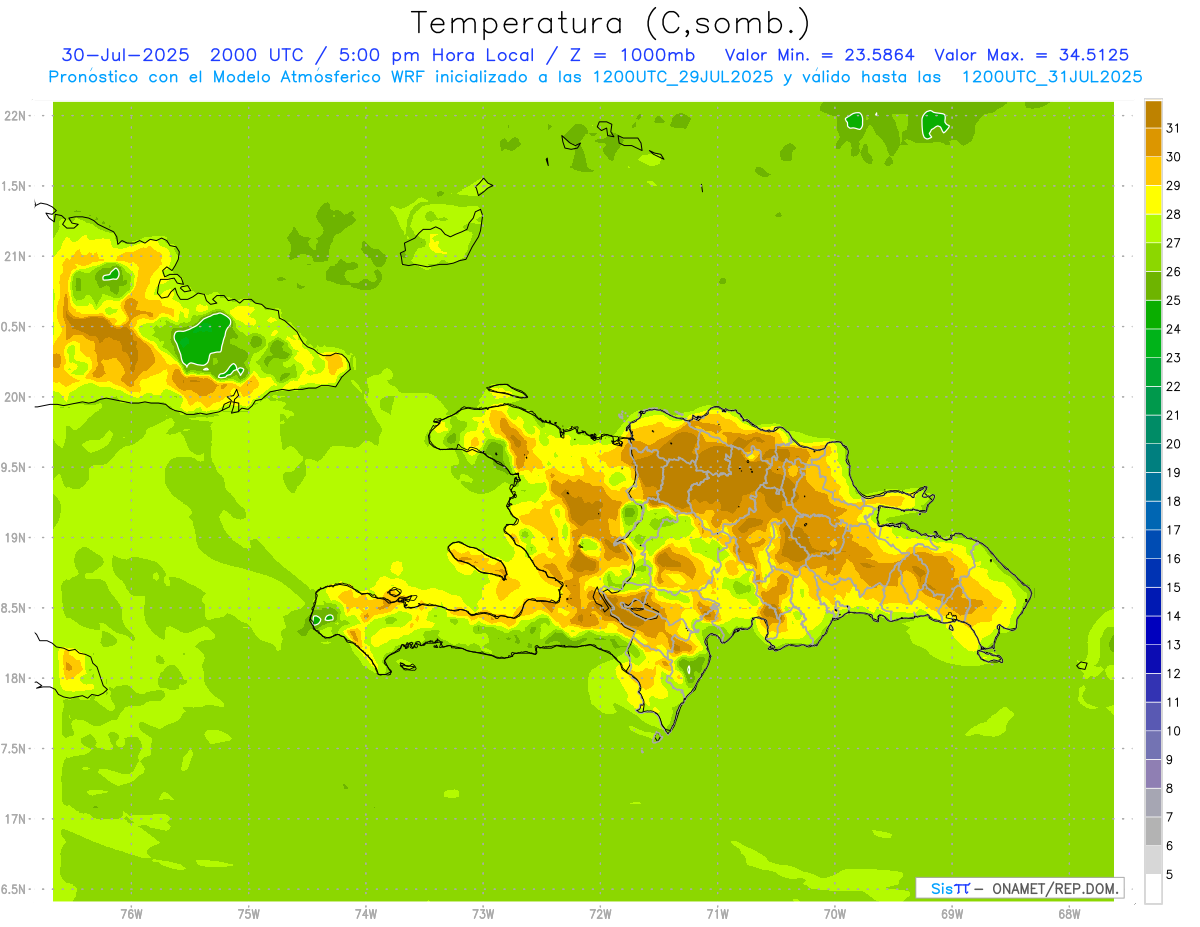Click the '74W' longitude axis label
Viewport: 1200px width, 927px height.
366,914
